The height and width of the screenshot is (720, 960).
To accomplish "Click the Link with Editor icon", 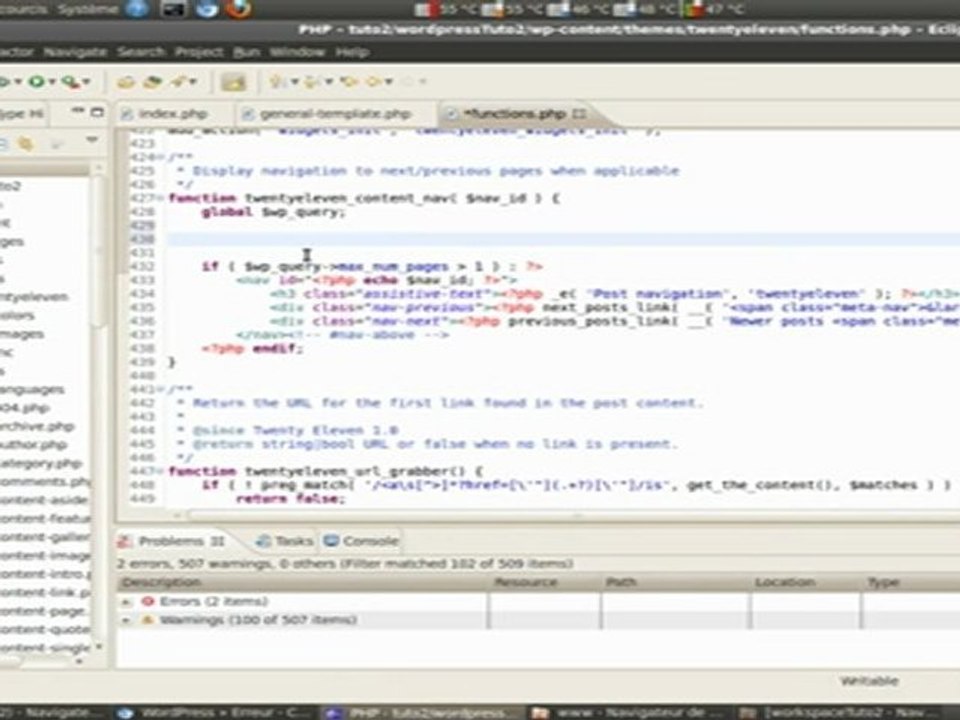I will [x=26, y=144].
